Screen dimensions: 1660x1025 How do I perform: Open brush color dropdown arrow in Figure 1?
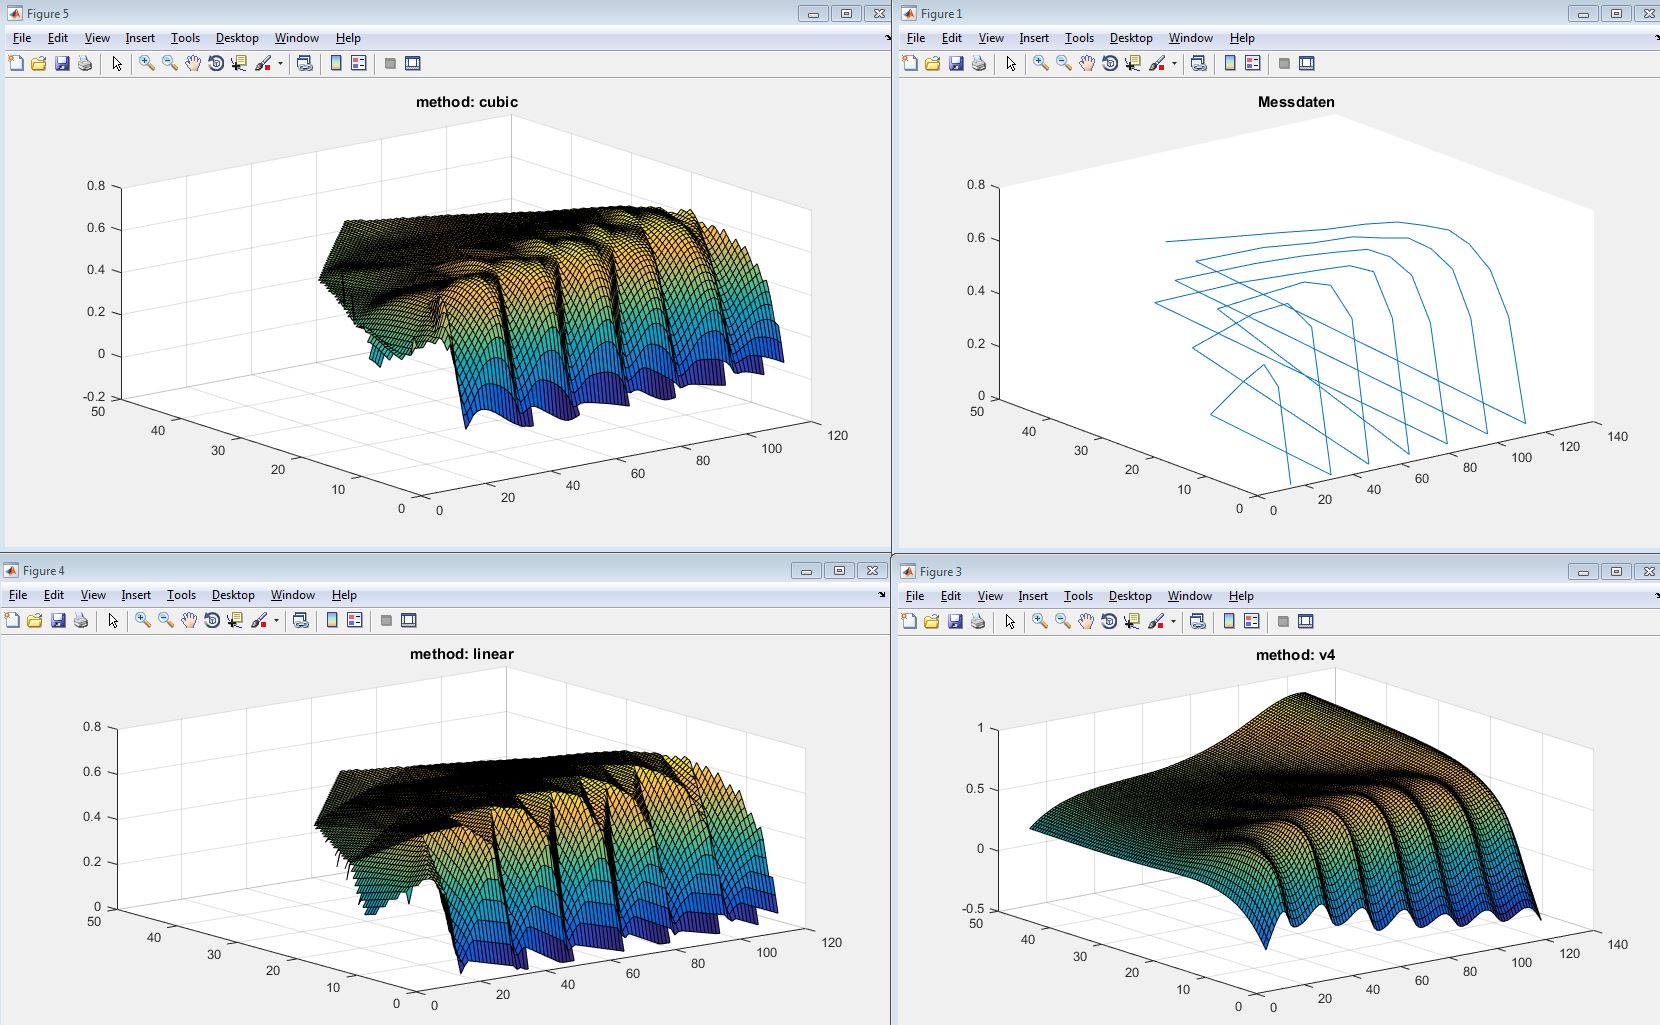[x=1174, y=63]
